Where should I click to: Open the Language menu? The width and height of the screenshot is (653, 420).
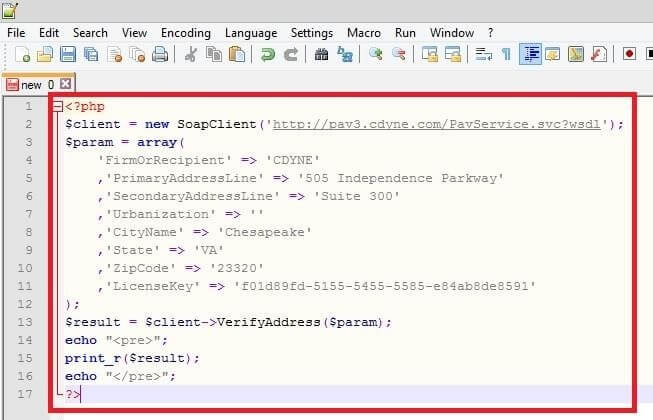(251, 33)
